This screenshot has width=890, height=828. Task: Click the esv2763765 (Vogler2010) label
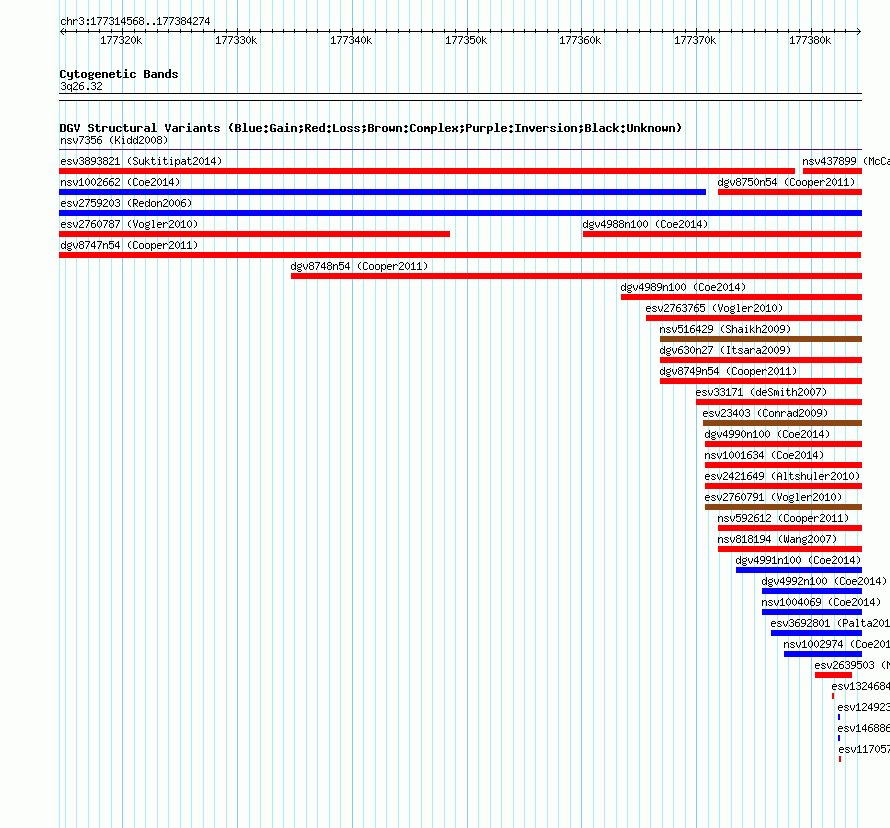(x=714, y=308)
